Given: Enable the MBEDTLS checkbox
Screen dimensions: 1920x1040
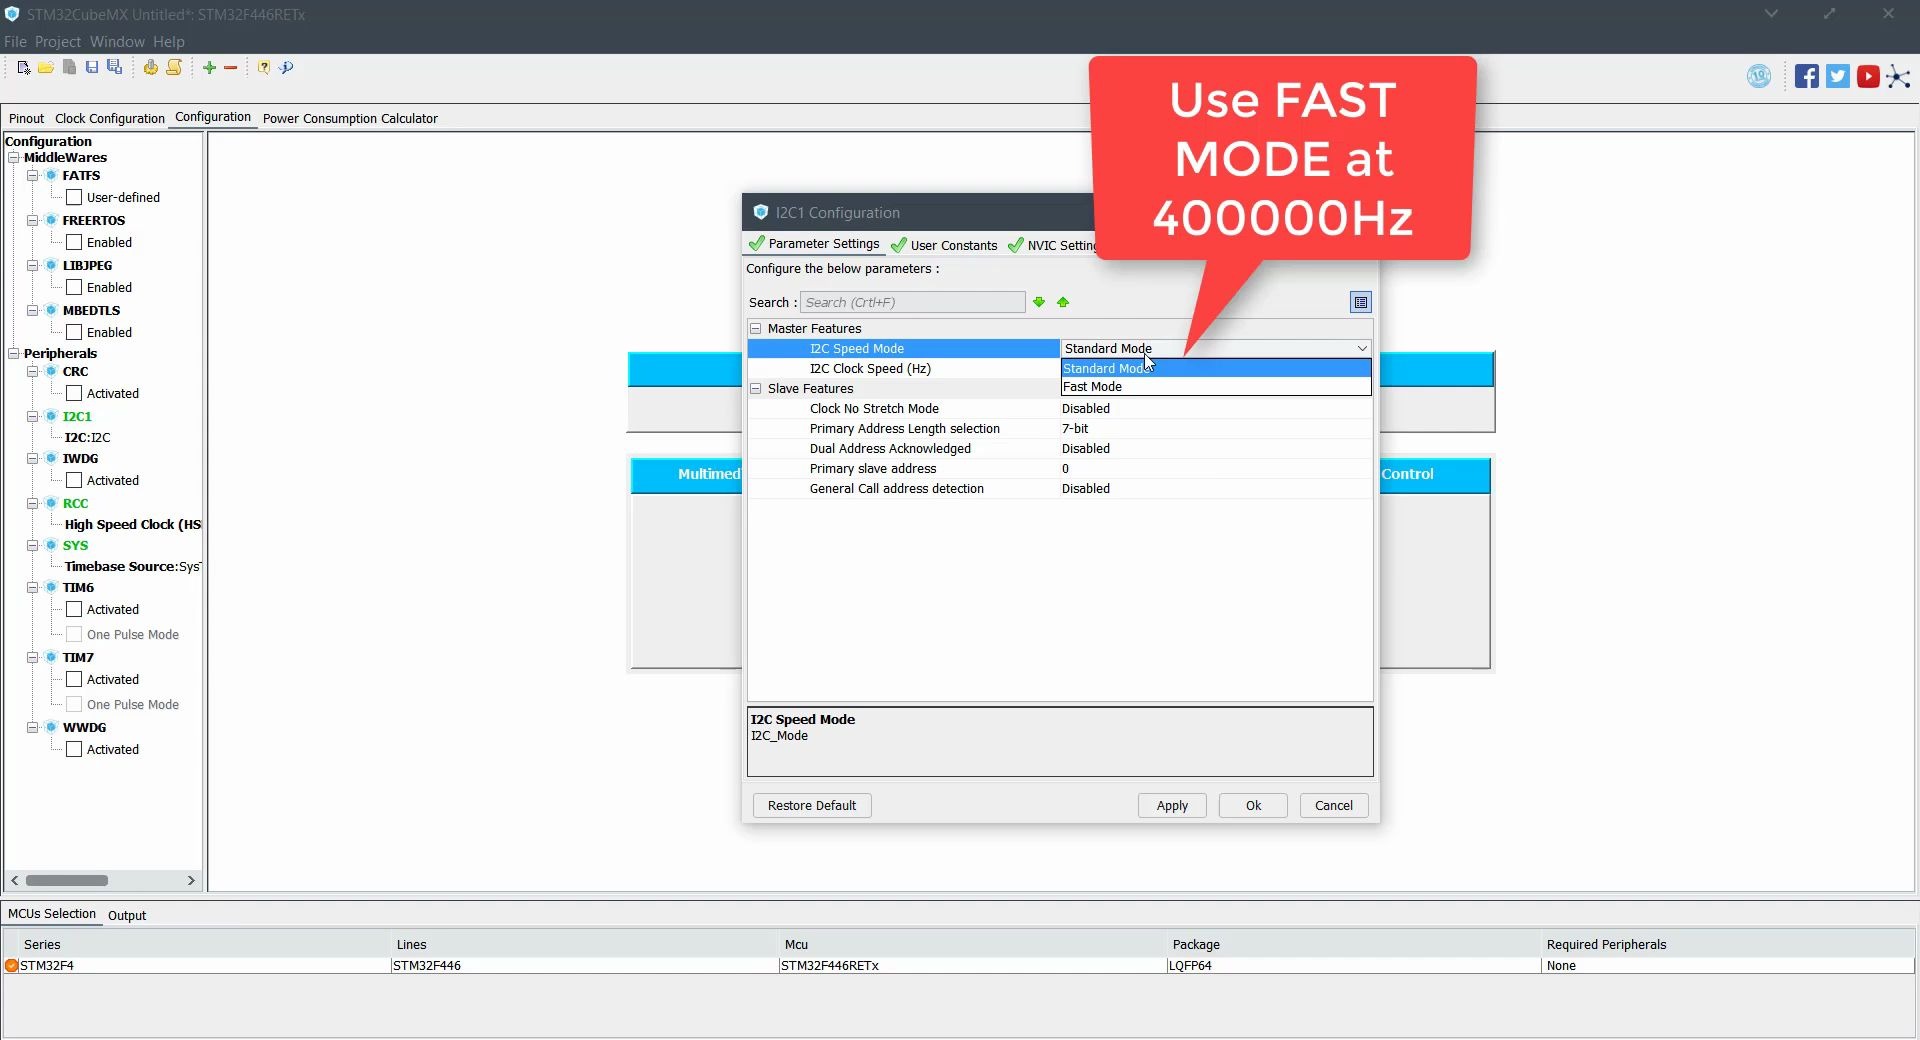Looking at the screenshot, I should click(74, 332).
